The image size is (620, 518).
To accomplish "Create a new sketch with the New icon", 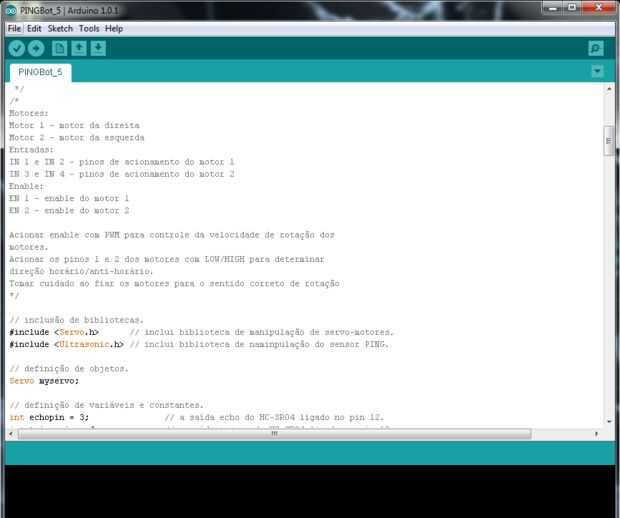I will (x=59, y=49).
